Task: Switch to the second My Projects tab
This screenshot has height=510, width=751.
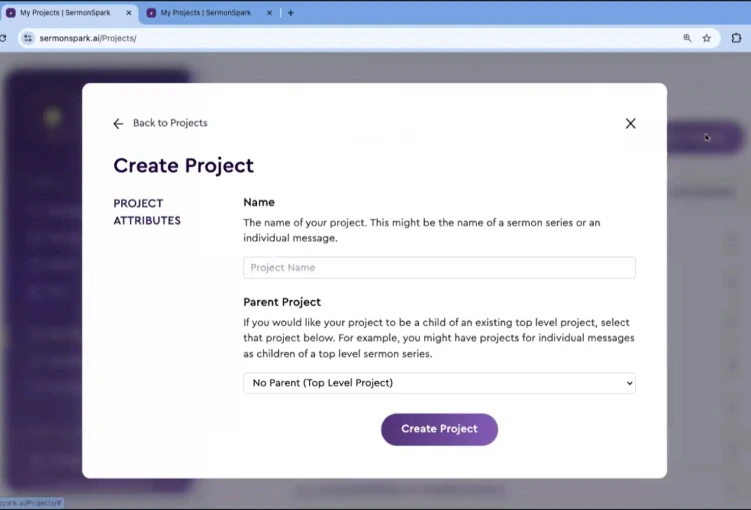Action: [x=205, y=13]
